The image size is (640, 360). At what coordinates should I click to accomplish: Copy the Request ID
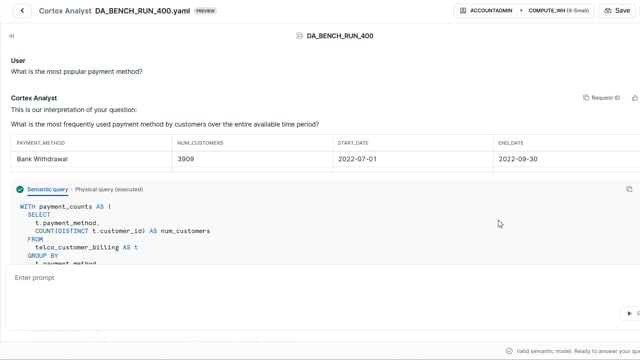601,98
